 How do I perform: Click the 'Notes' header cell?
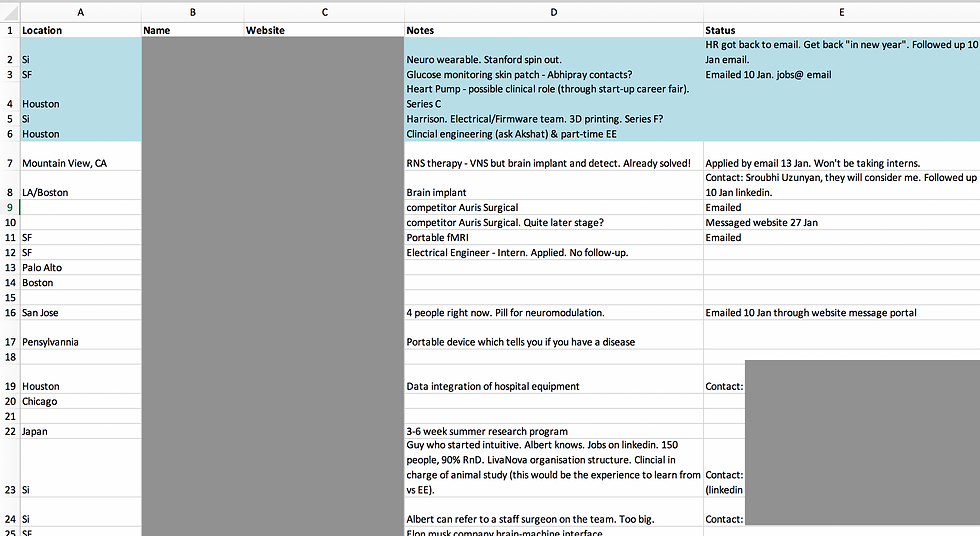(x=554, y=30)
